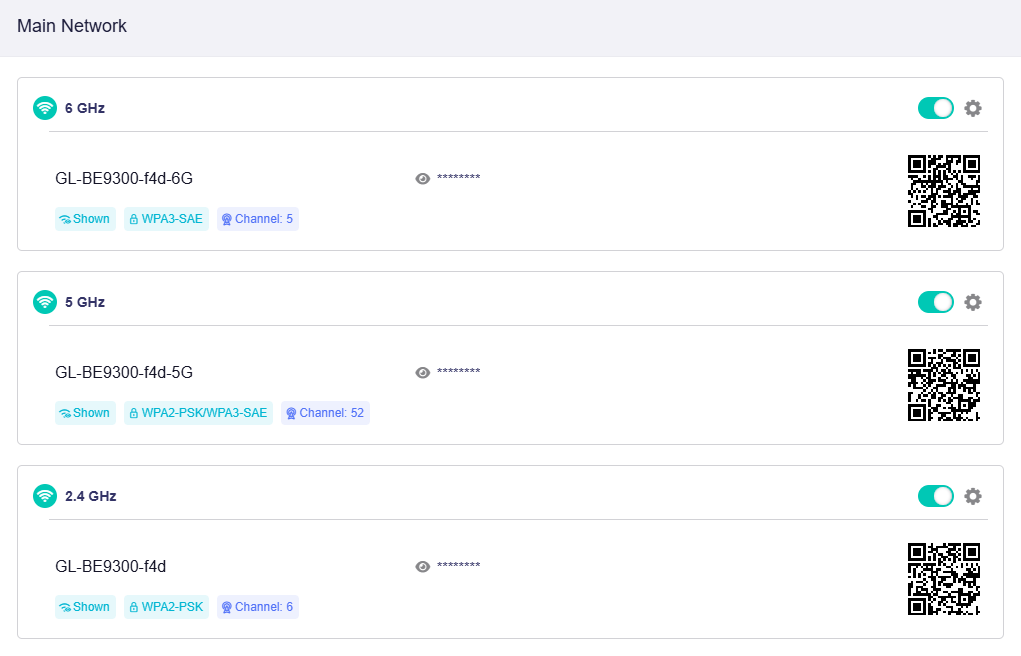Turn off the 5 GHz network switch
This screenshot has height=656, width=1021.
coord(936,302)
